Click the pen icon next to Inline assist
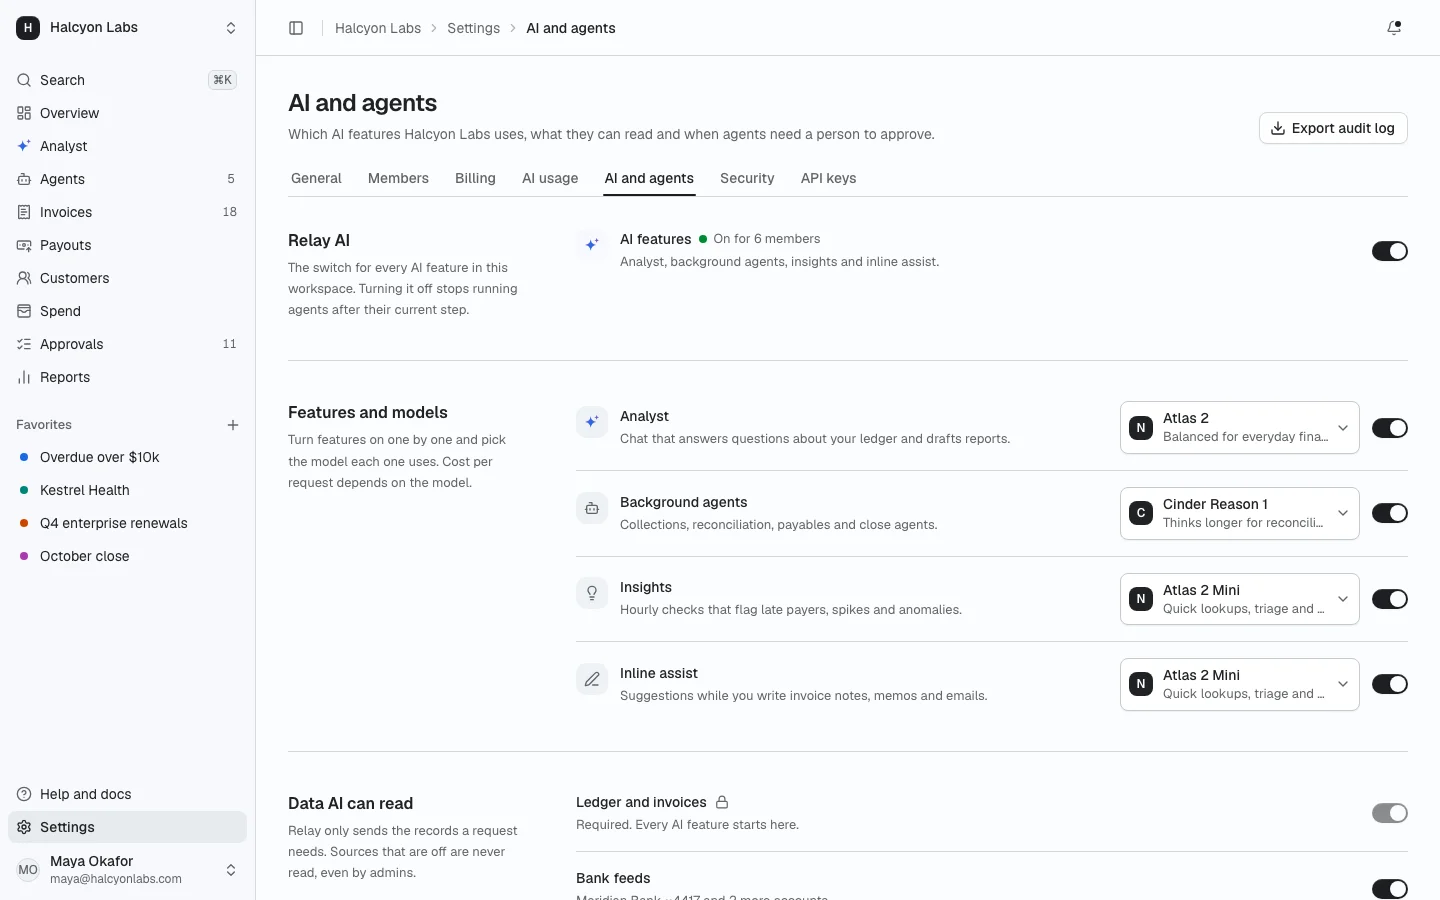Image resolution: width=1440 pixels, height=900 pixels. tap(592, 679)
